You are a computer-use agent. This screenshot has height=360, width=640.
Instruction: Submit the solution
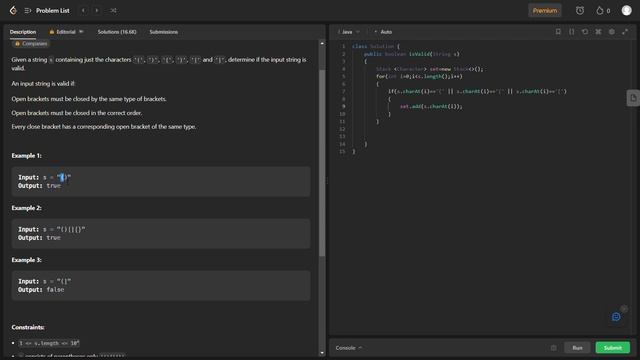click(x=613, y=348)
